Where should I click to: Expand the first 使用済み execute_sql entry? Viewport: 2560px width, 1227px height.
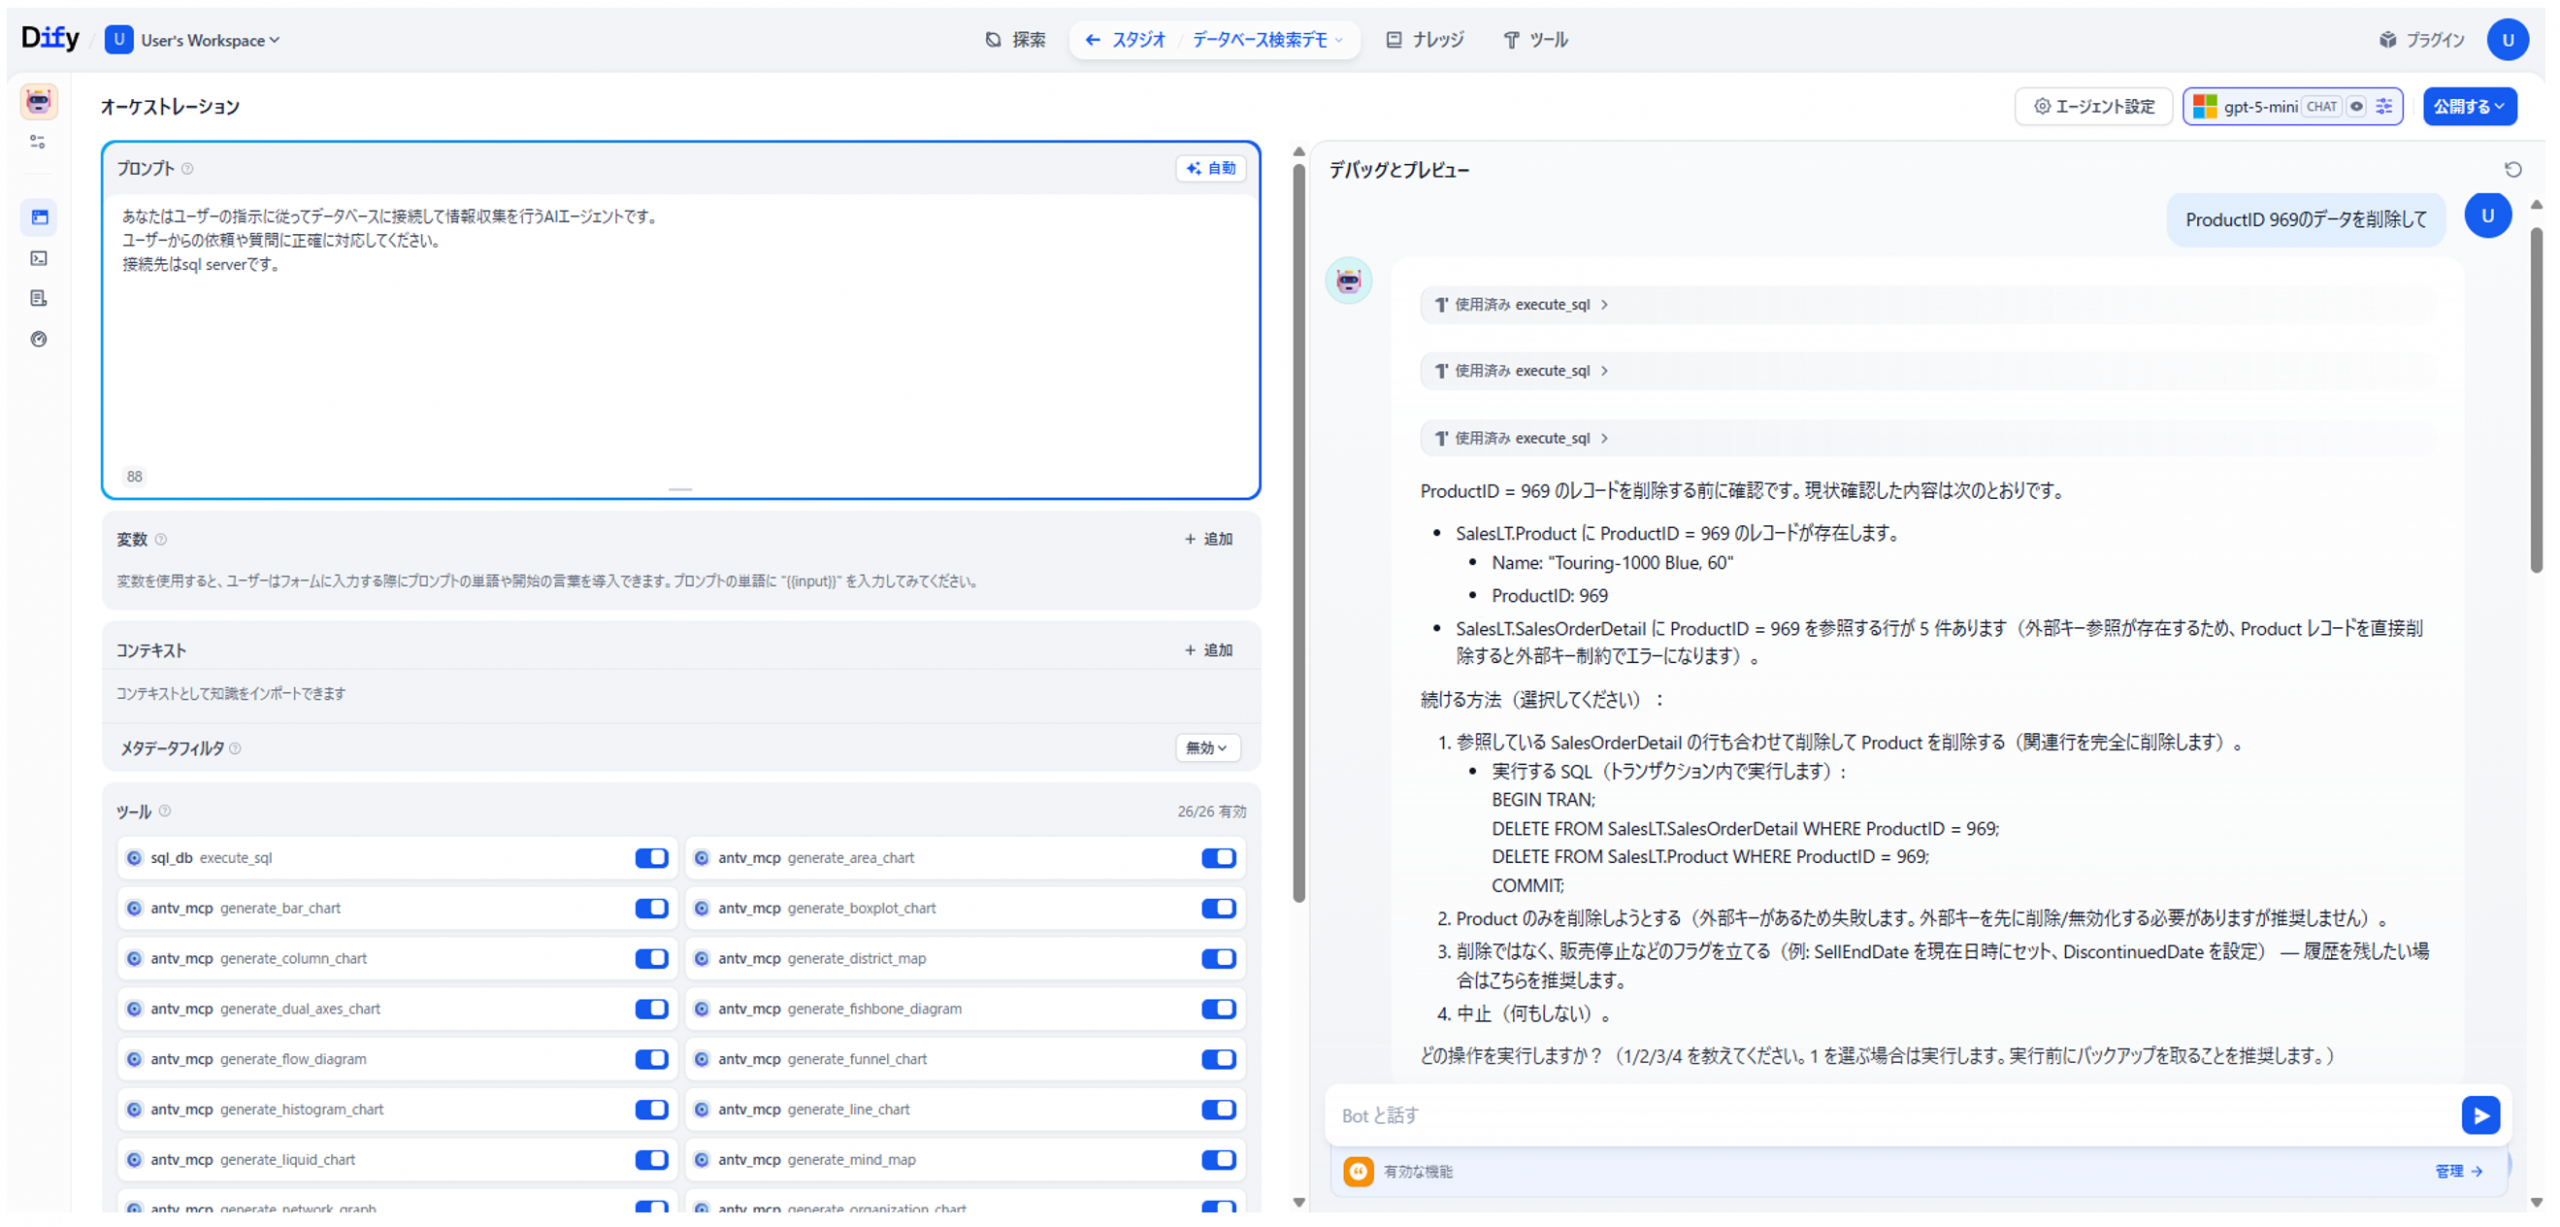tap(1522, 305)
